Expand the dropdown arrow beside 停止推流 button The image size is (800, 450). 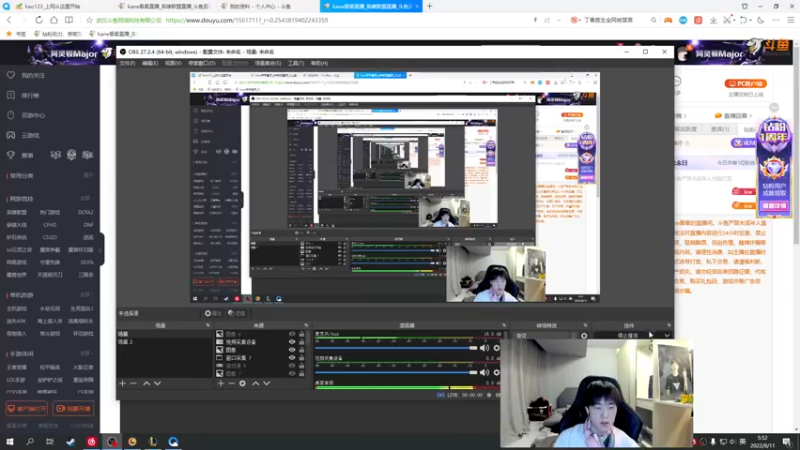(667, 336)
